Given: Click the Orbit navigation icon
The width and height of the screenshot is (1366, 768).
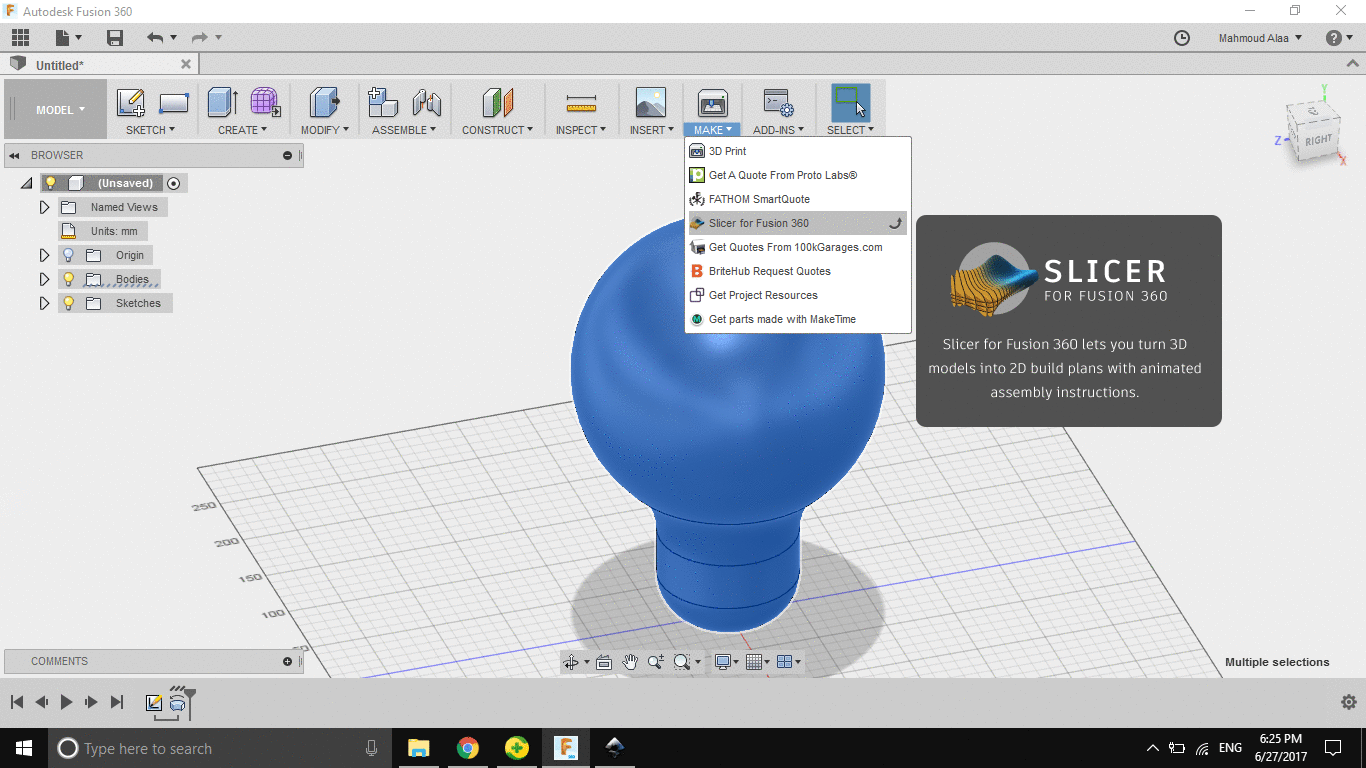Looking at the screenshot, I should [571, 662].
